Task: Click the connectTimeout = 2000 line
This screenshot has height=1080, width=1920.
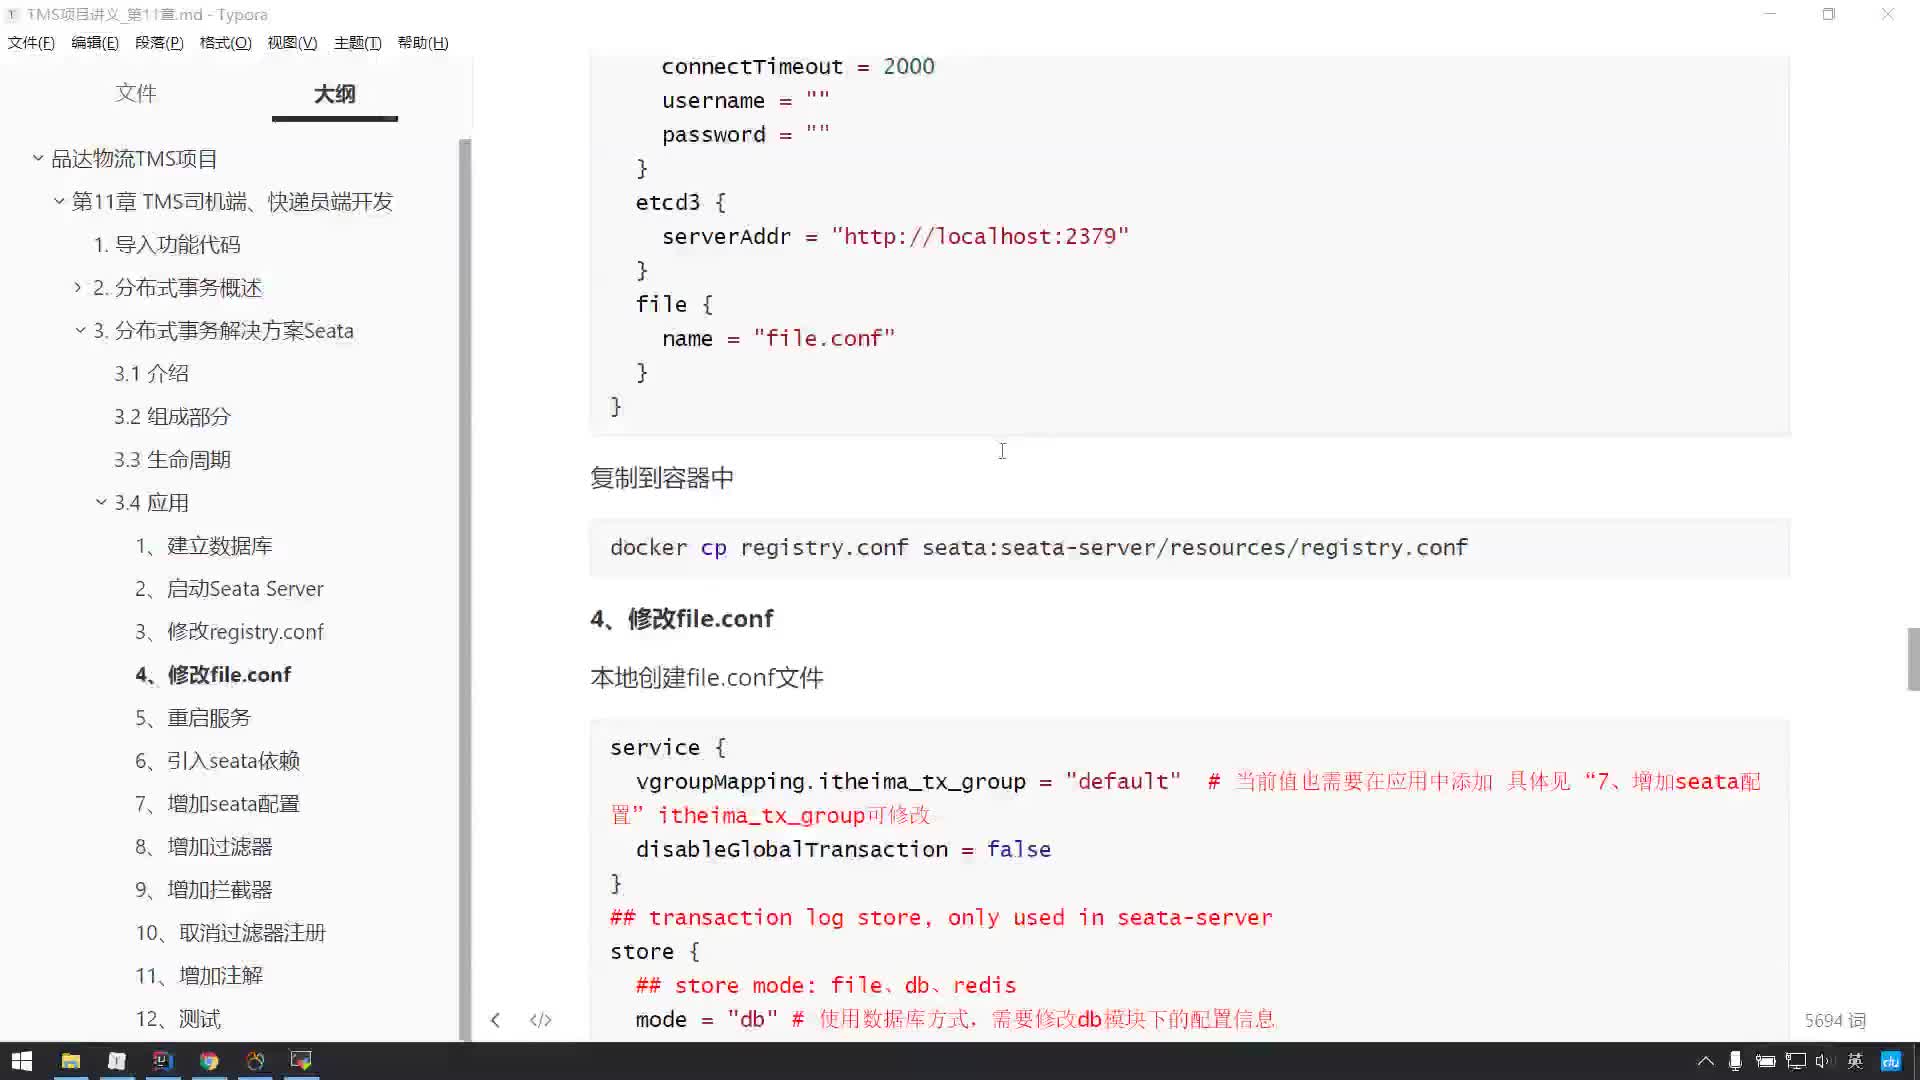Action: tap(798, 67)
